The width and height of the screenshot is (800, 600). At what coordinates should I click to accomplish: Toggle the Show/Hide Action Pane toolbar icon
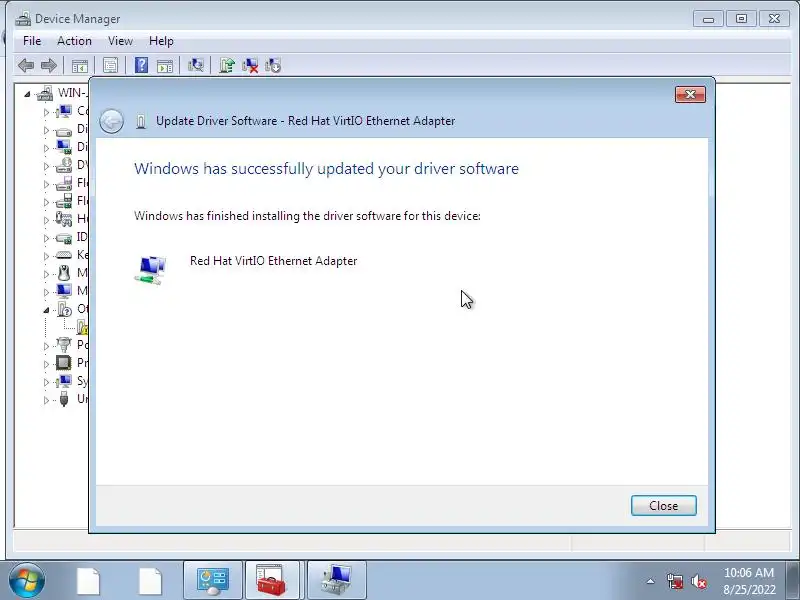point(165,66)
